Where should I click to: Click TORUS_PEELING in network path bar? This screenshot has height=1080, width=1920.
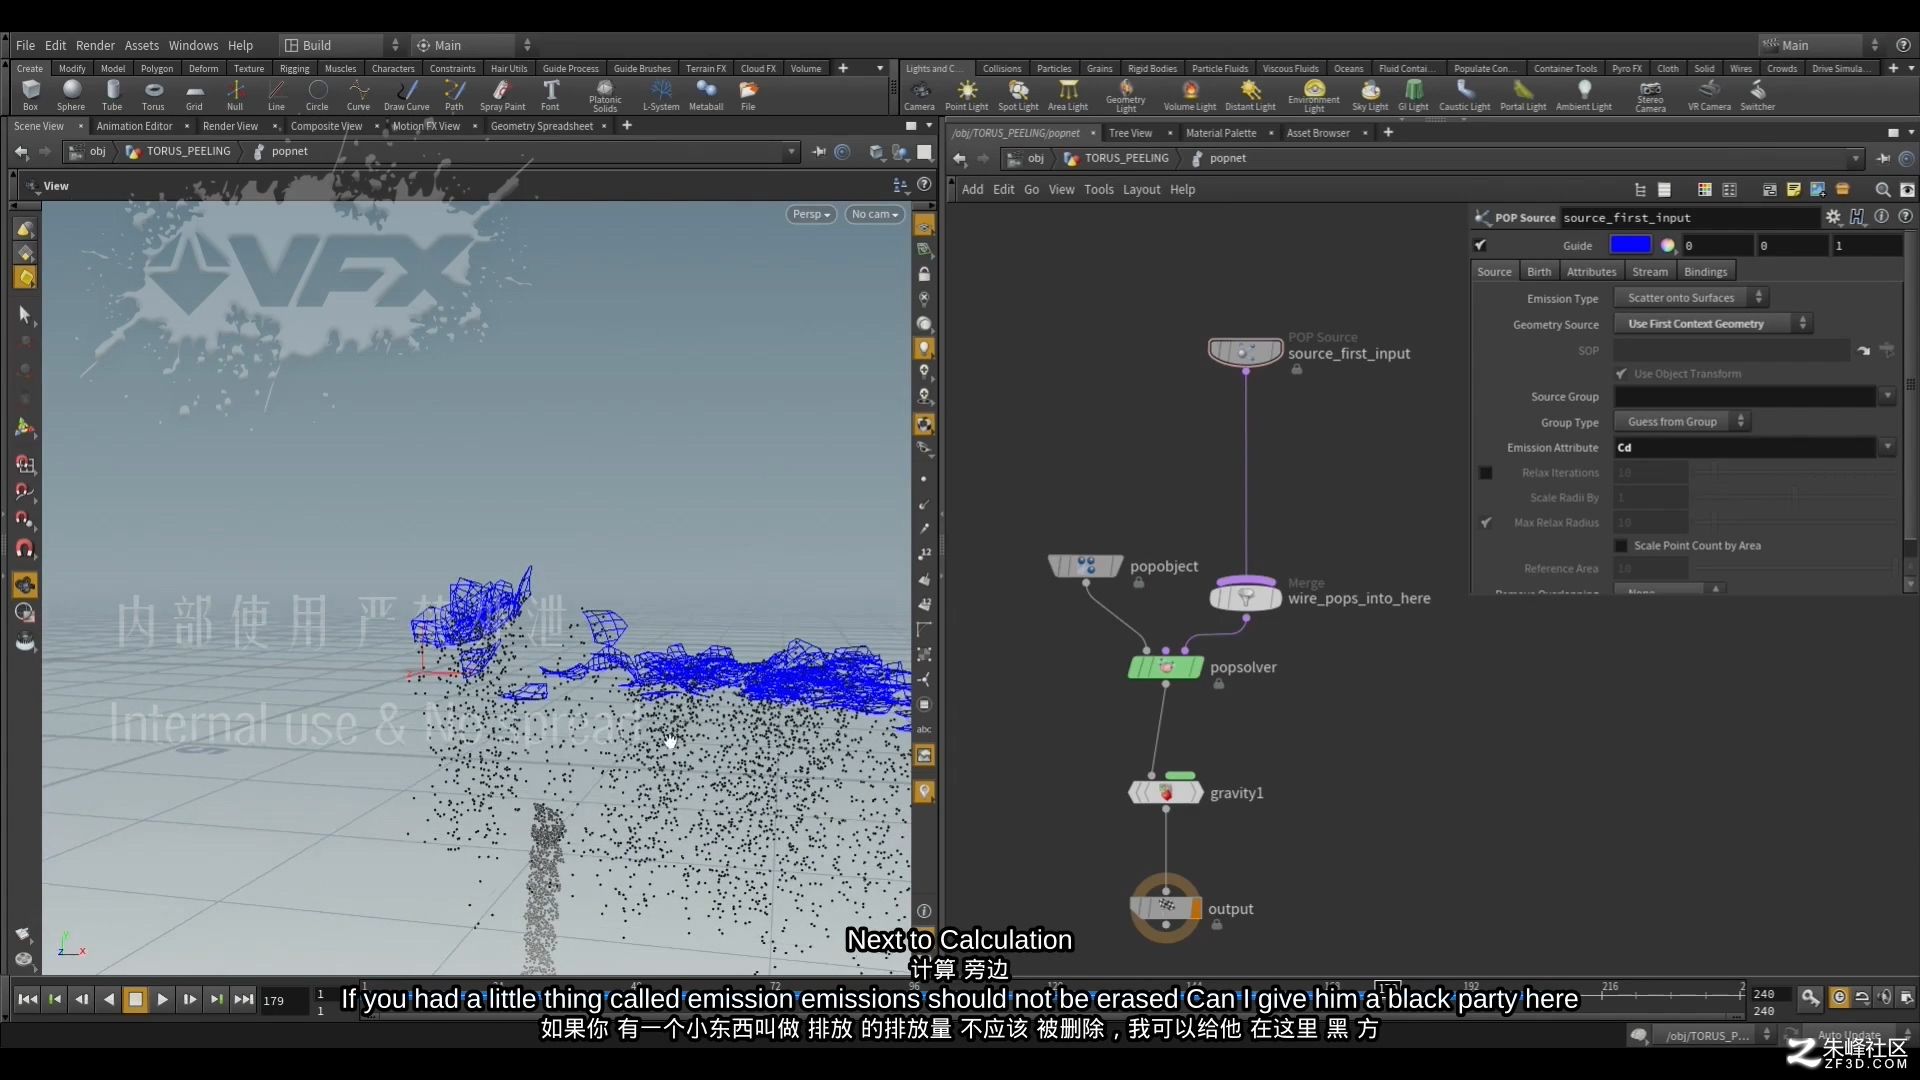pos(1126,158)
